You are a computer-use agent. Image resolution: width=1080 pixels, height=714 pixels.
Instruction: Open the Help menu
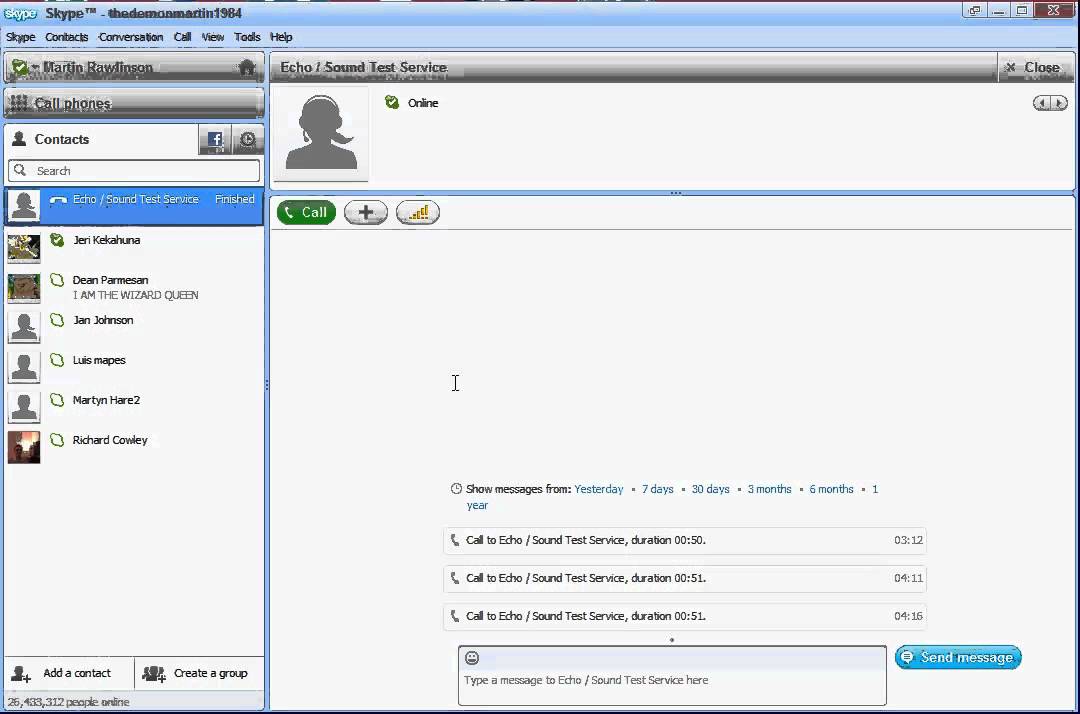pos(281,37)
